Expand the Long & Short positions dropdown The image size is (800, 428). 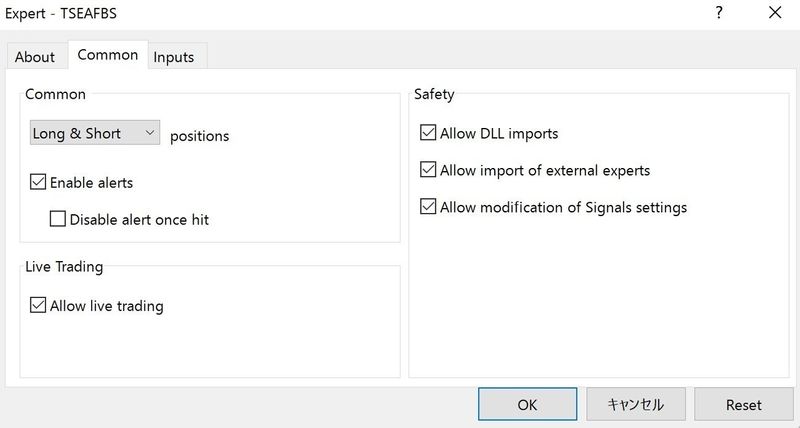point(95,133)
